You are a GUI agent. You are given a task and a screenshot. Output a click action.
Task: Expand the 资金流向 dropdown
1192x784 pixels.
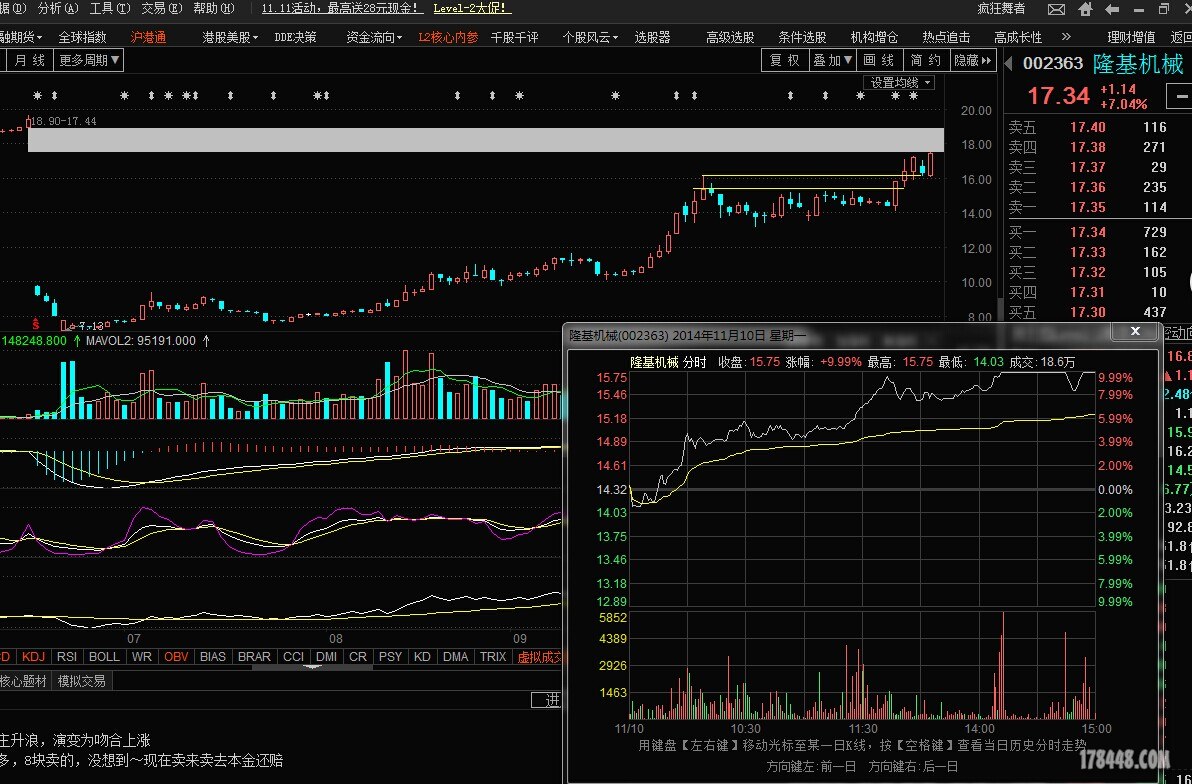click(374, 37)
